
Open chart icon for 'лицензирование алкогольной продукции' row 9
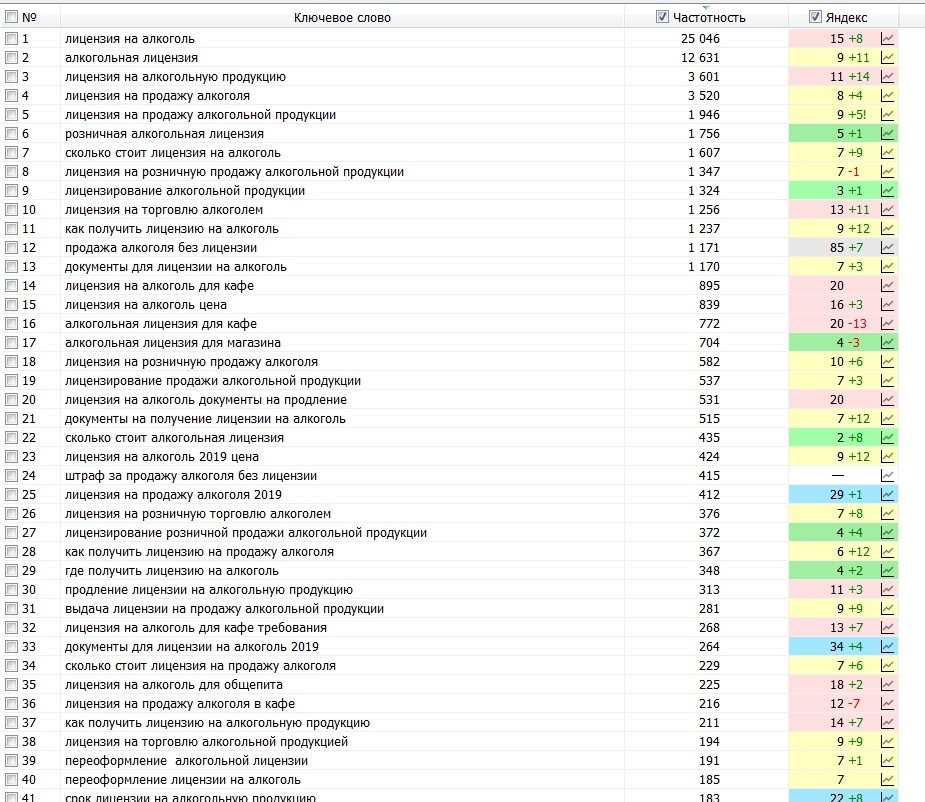point(887,191)
